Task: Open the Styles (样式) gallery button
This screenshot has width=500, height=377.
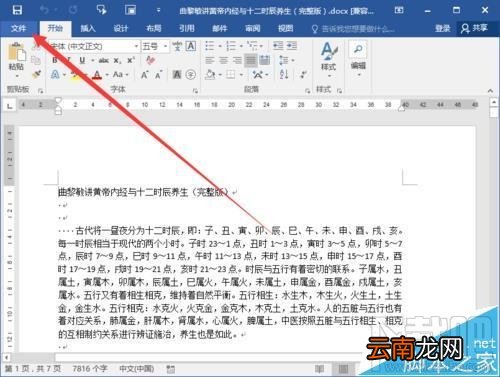Action: [x=328, y=59]
